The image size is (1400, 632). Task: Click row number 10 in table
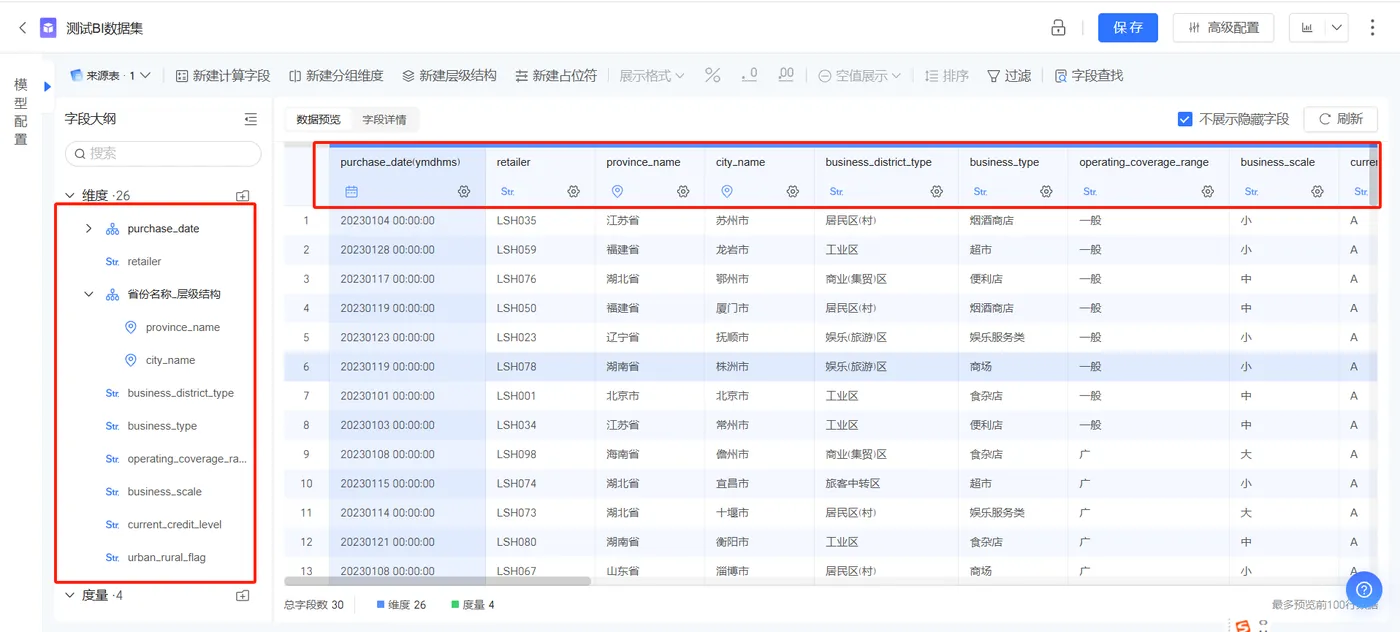click(x=306, y=484)
